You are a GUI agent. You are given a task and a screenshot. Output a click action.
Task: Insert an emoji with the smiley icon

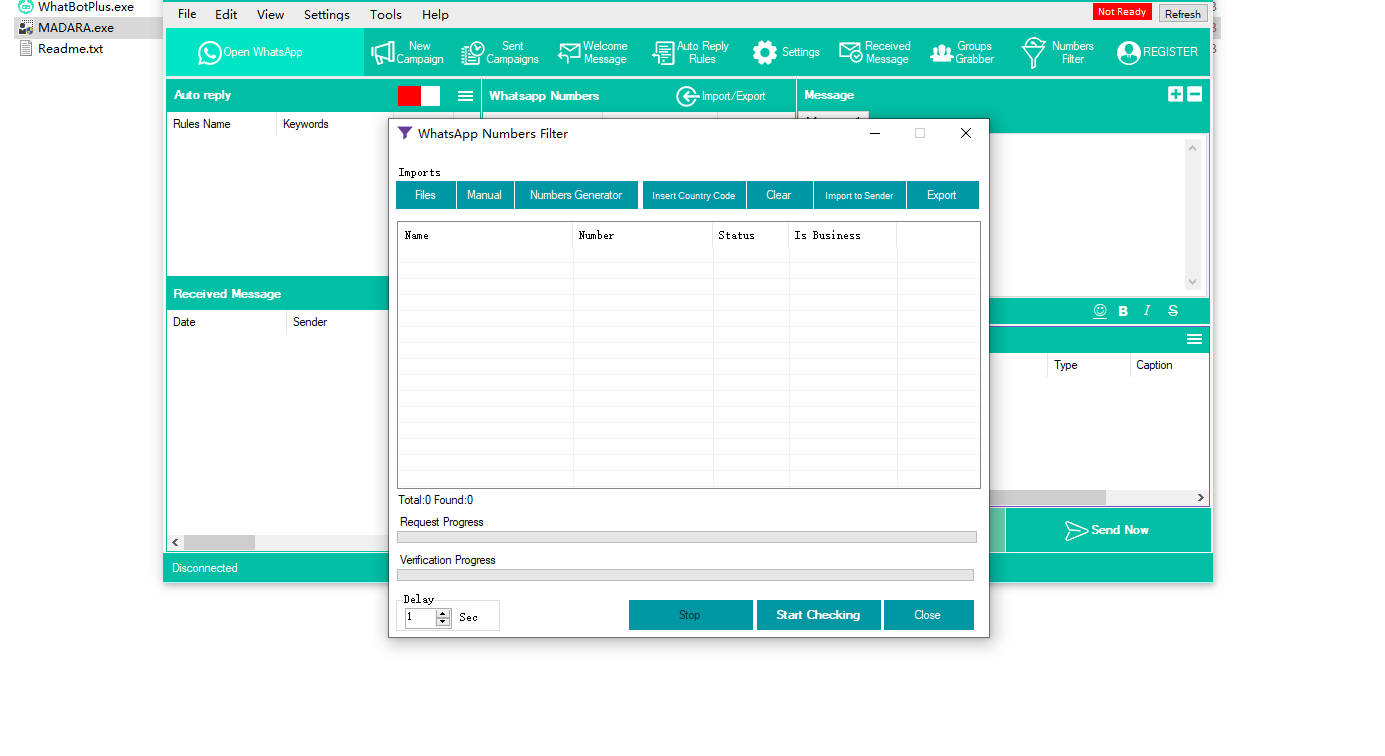[1100, 311]
